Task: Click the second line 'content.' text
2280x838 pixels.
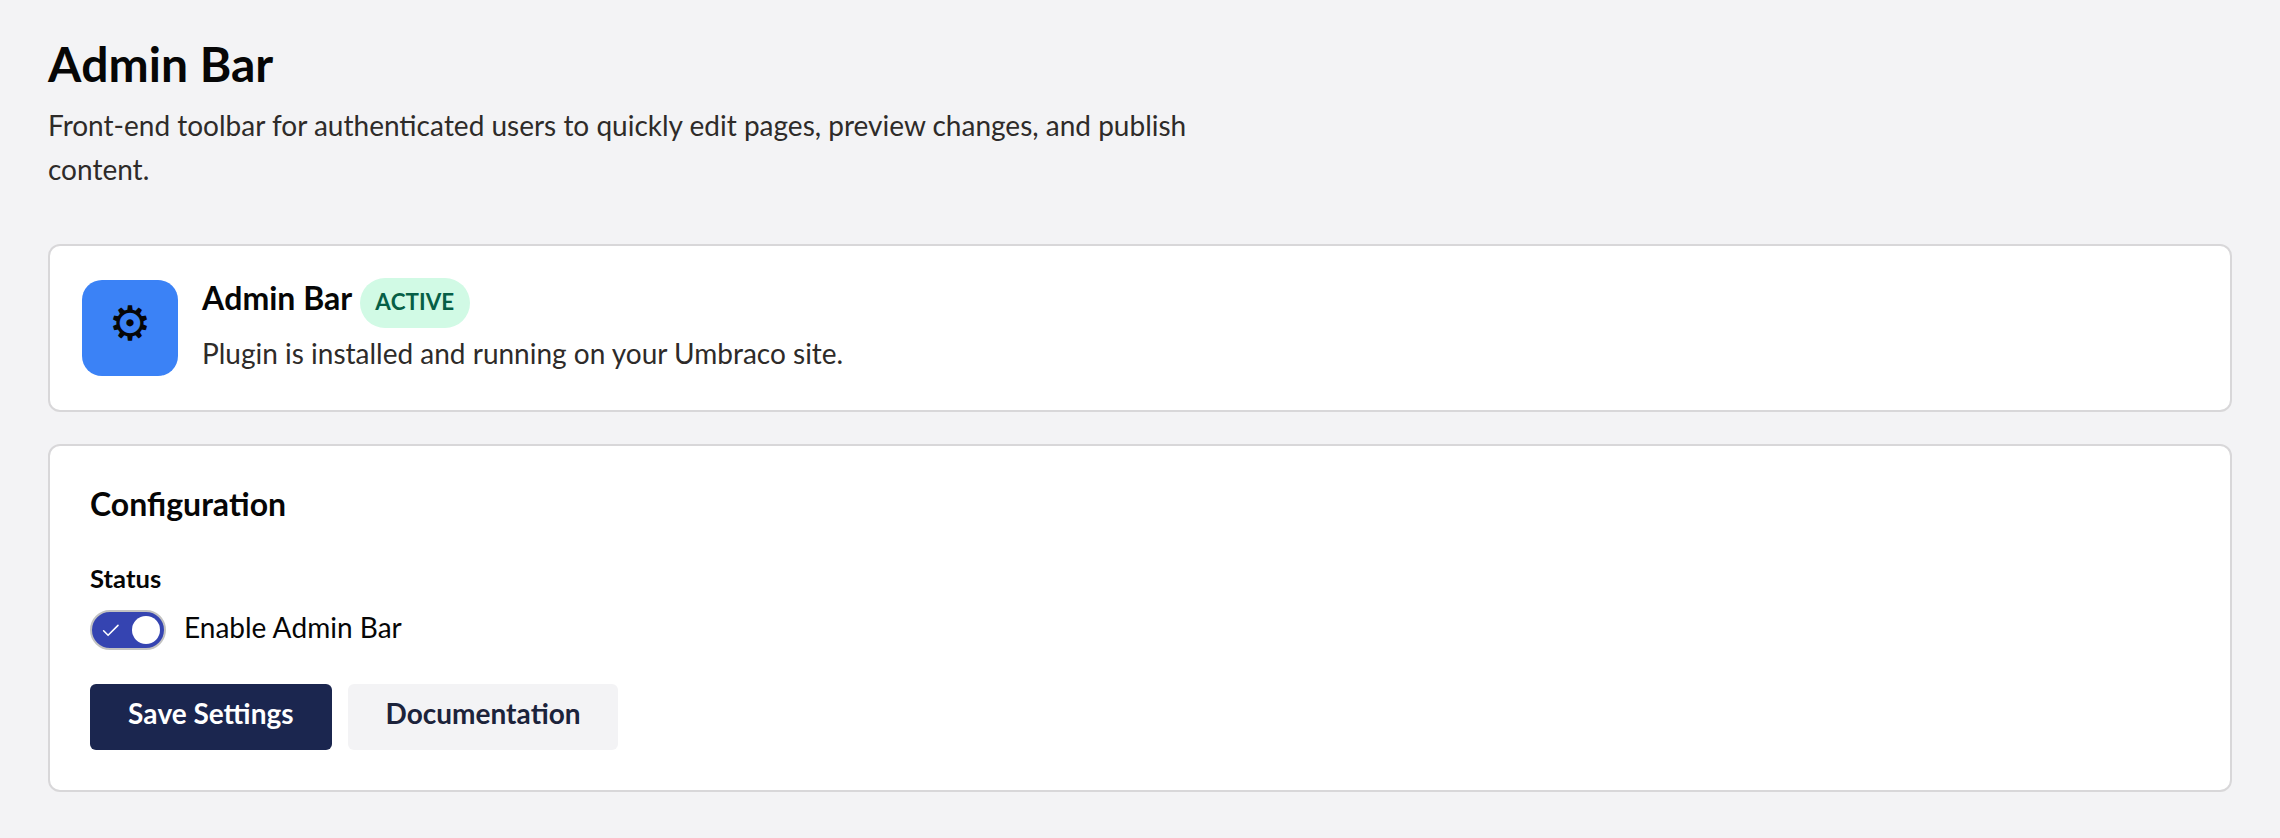Action: (x=99, y=170)
